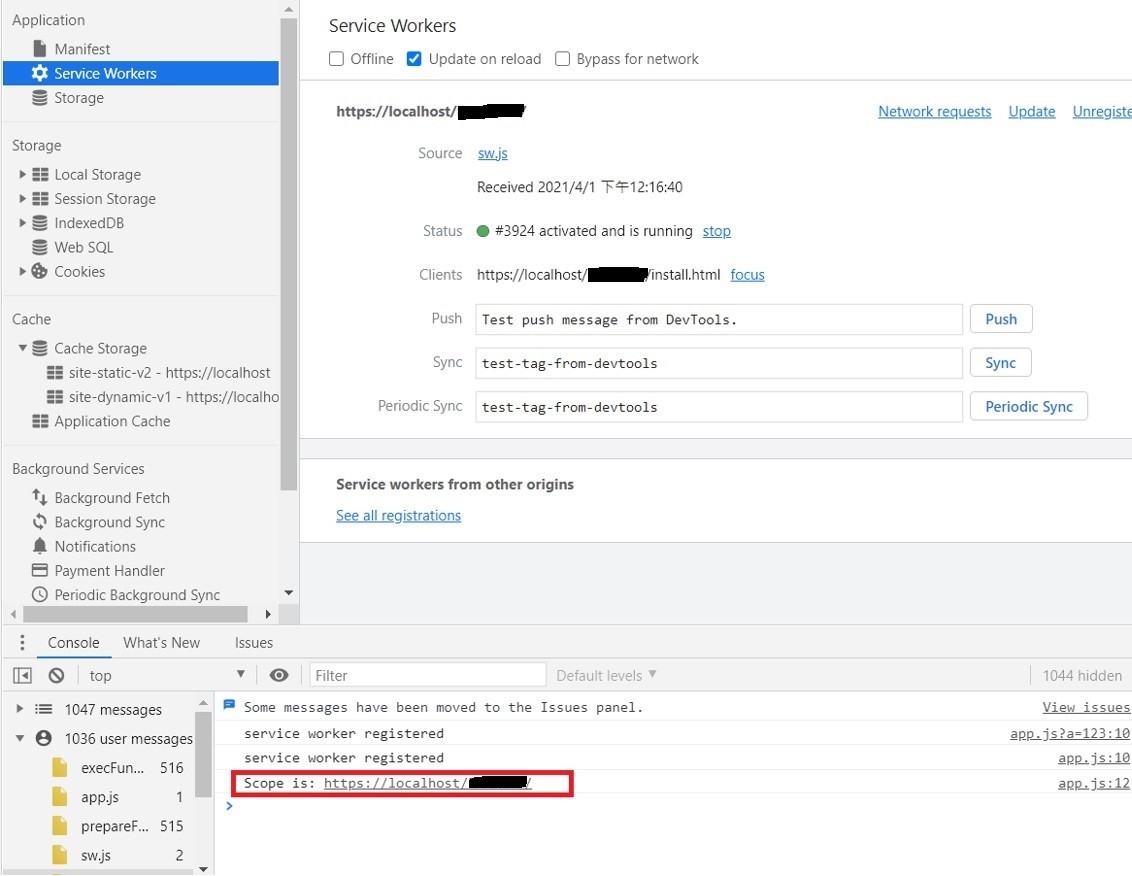Viewport: 1132px width, 876px height.
Task: Click the user messages person icon
Action: tap(43, 738)
